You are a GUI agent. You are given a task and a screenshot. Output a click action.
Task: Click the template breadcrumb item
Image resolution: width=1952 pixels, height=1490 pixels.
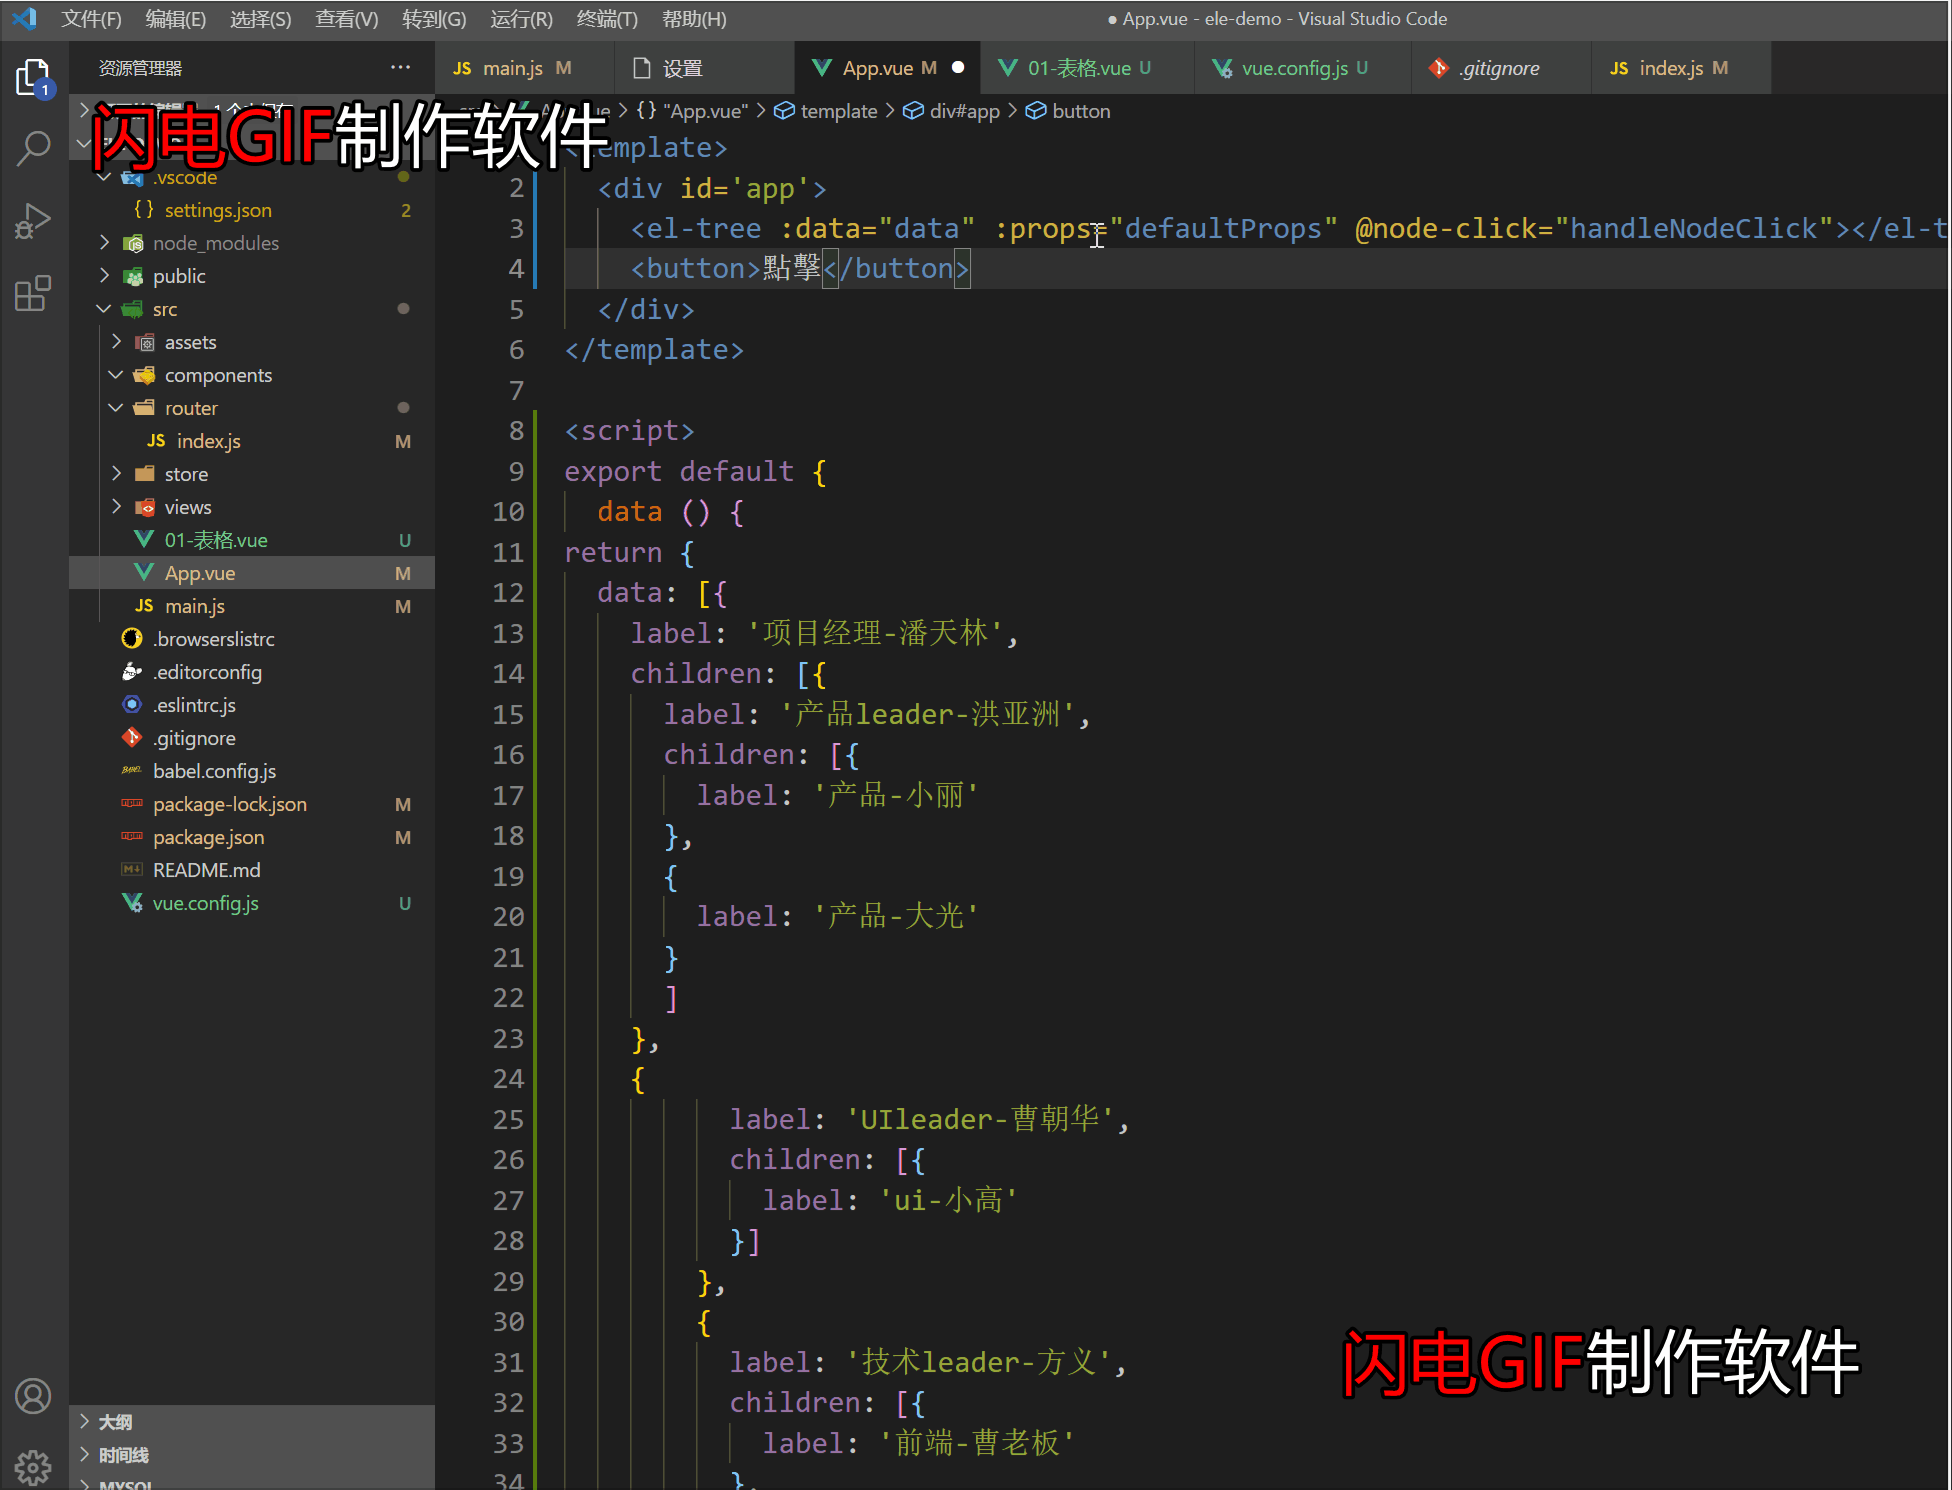click(838, 111)
